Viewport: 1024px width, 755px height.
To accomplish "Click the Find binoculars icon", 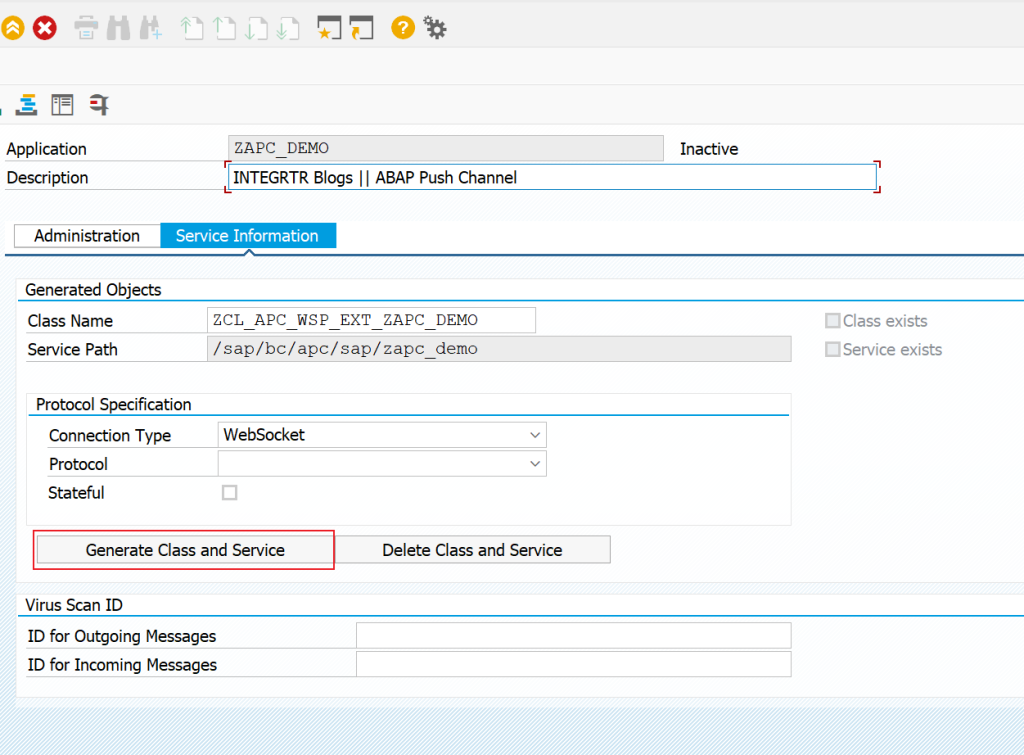I will (116, 27).
